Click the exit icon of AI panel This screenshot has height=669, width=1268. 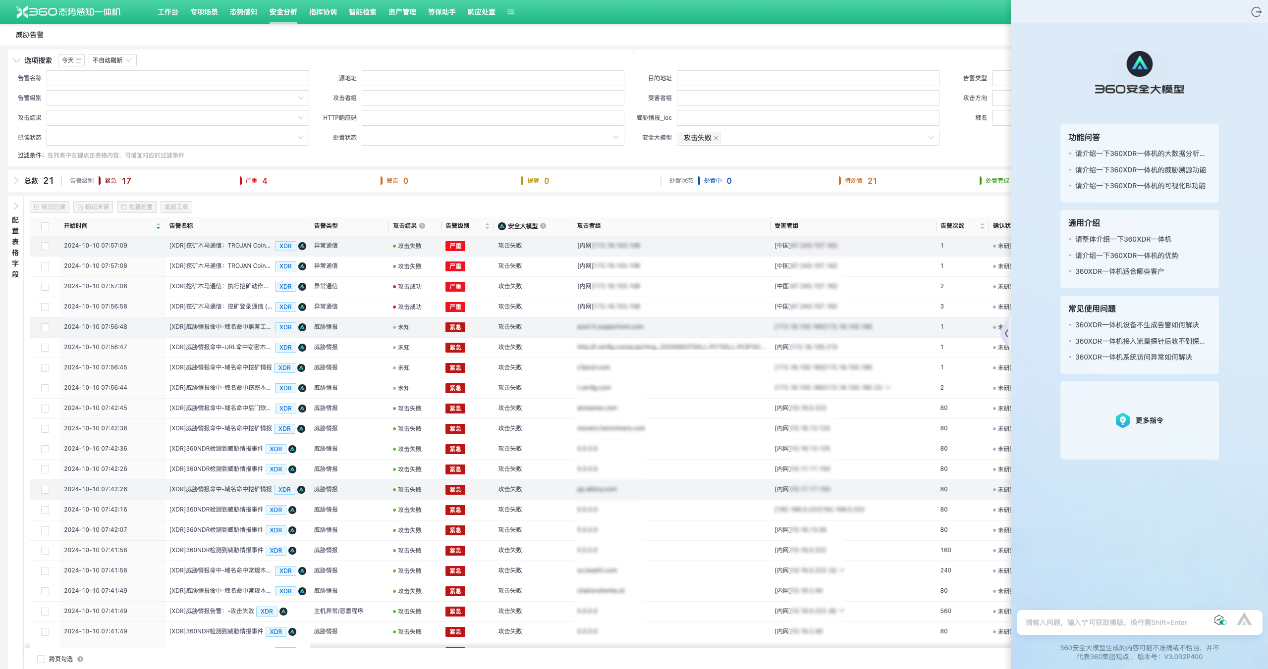[1256, 12]
